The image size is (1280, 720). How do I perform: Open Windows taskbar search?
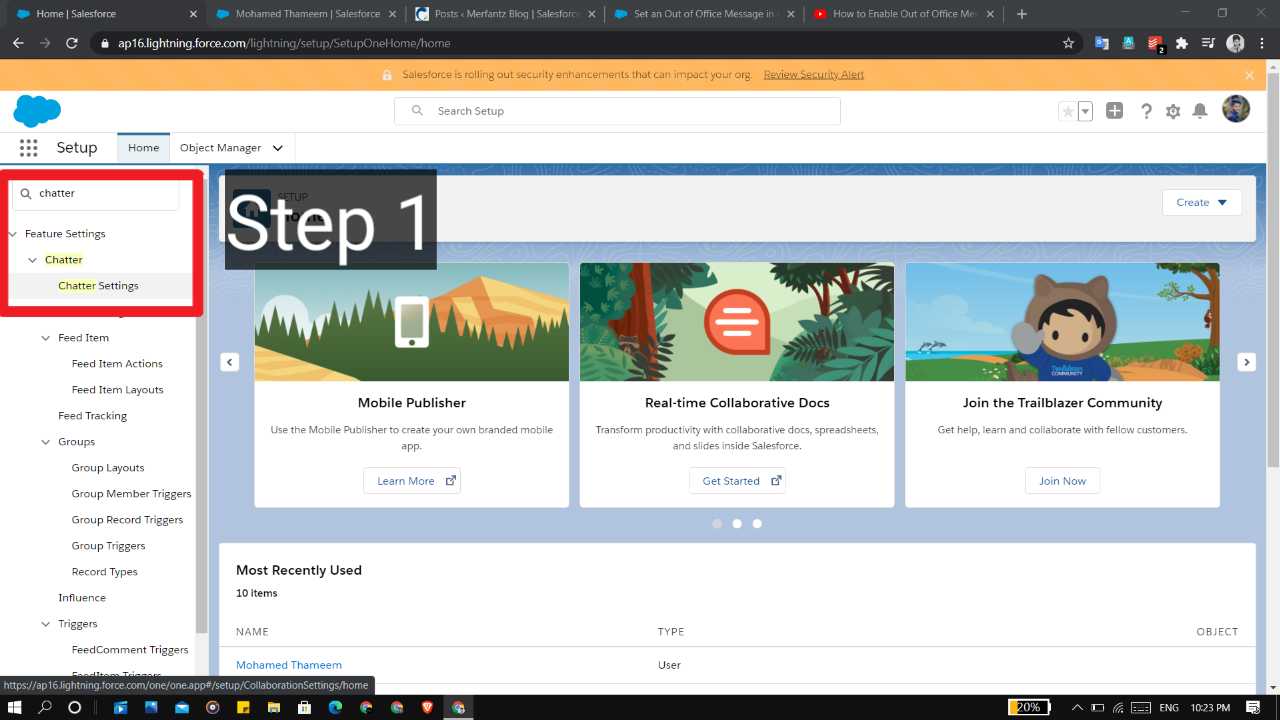click(45, 707)
